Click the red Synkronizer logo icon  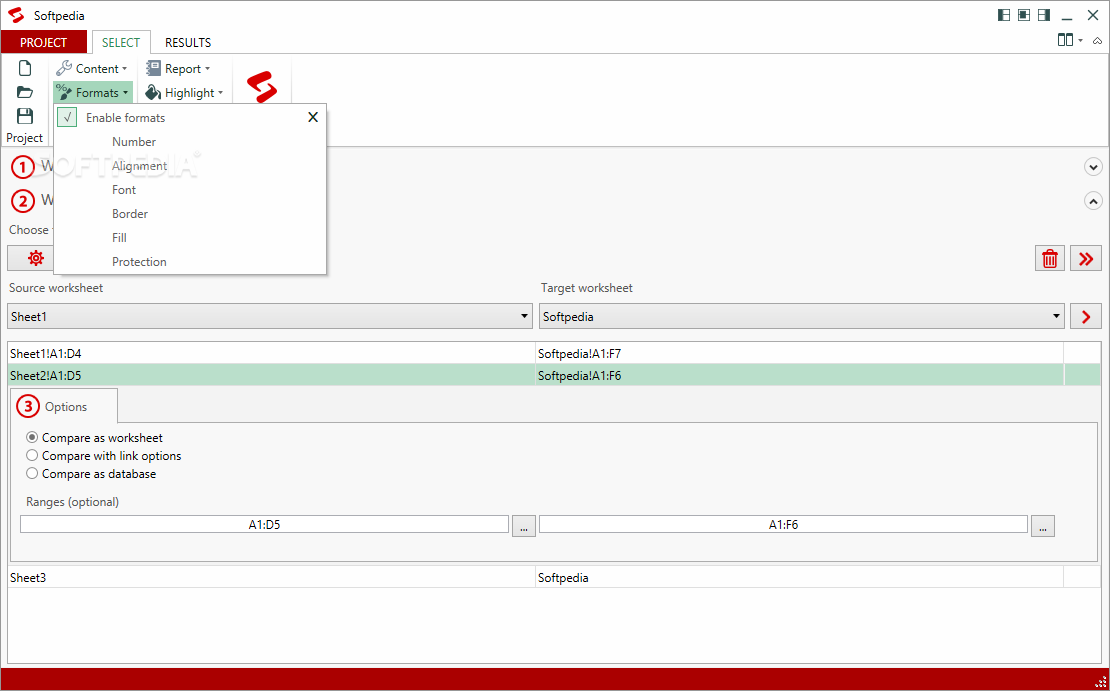coord(261,88)
